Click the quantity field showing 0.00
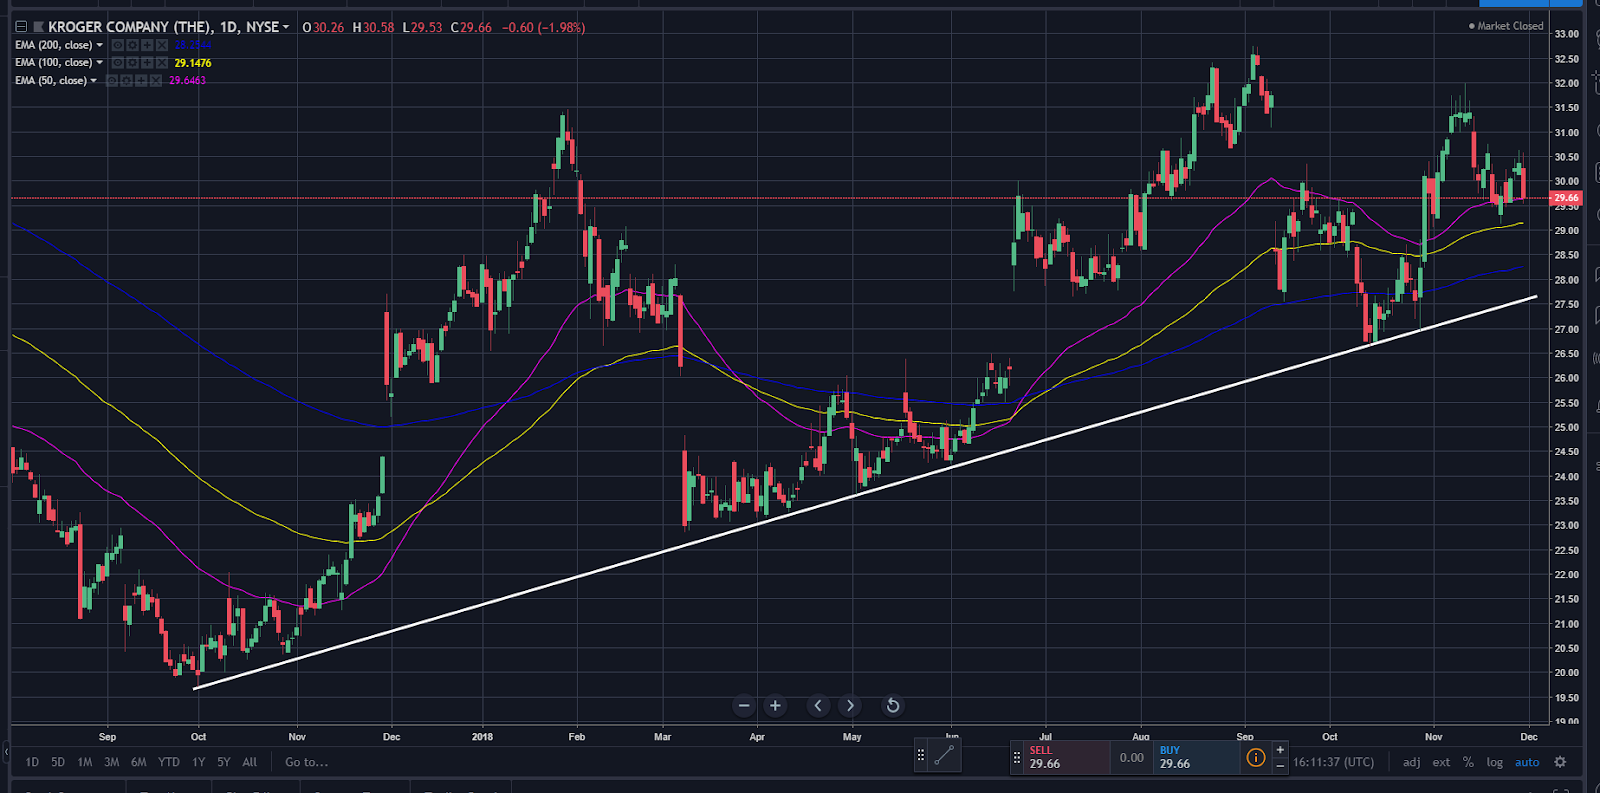This screenshot has height=793, width=1600. (x=1132, y=757)
